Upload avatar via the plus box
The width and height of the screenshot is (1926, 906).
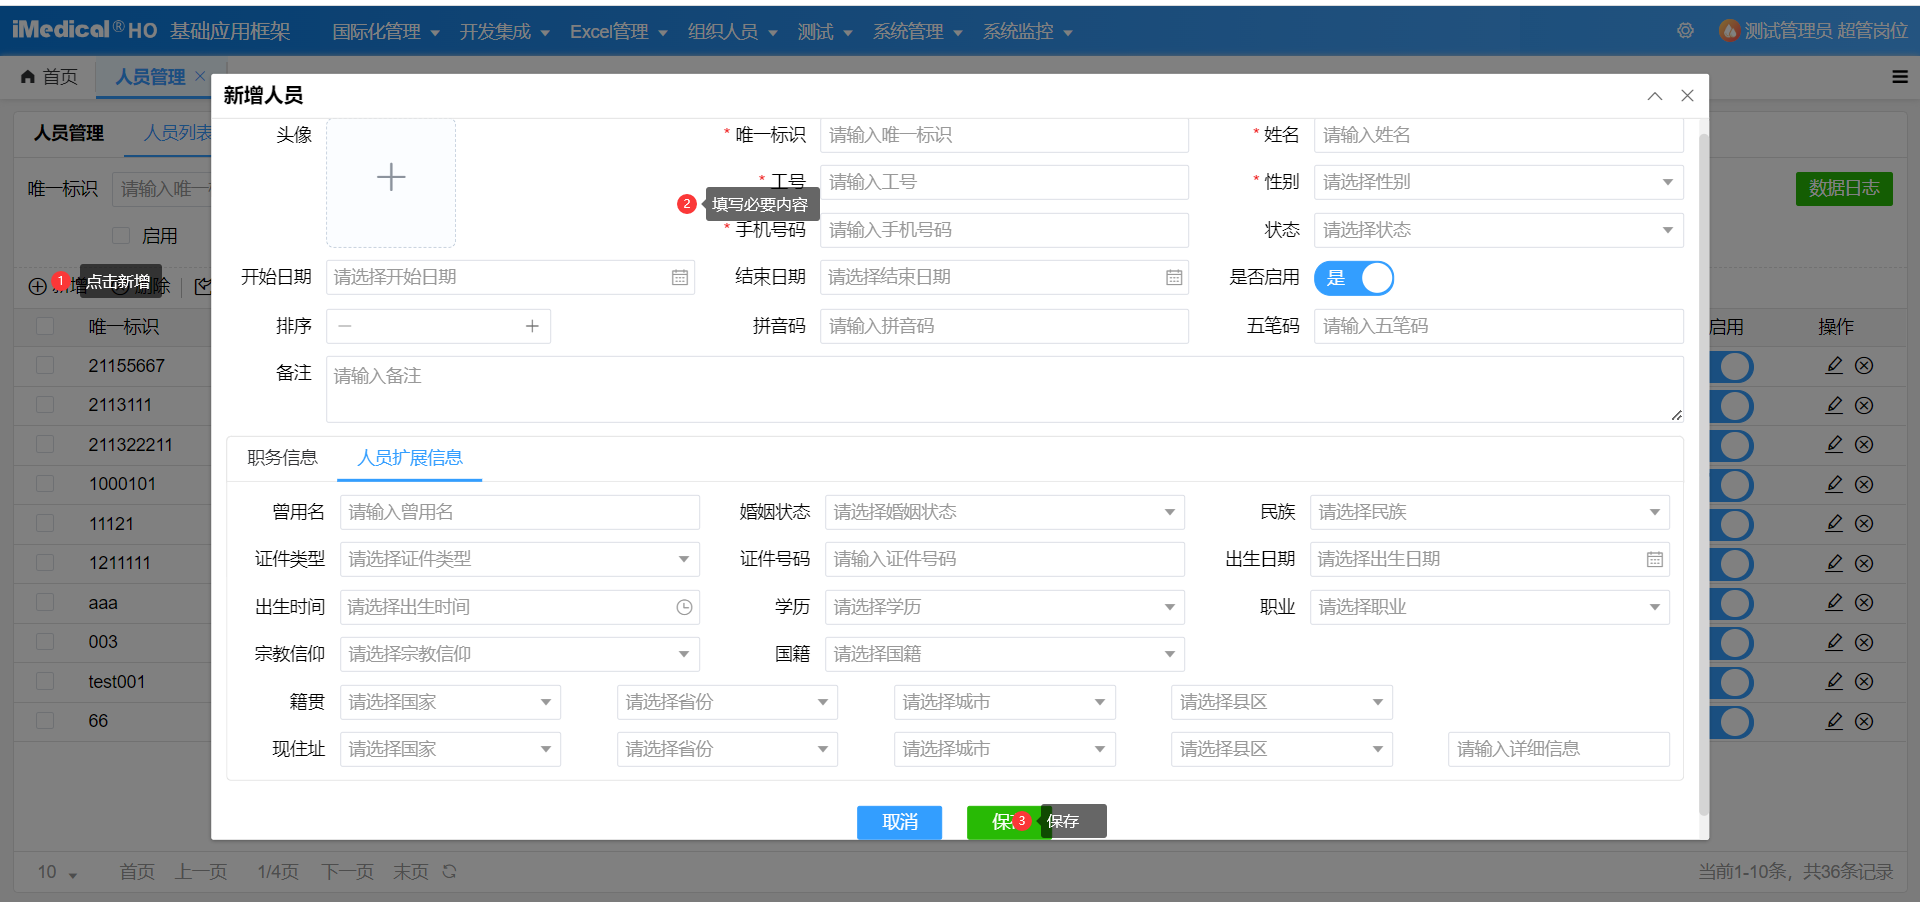click(x=391, y=183)
